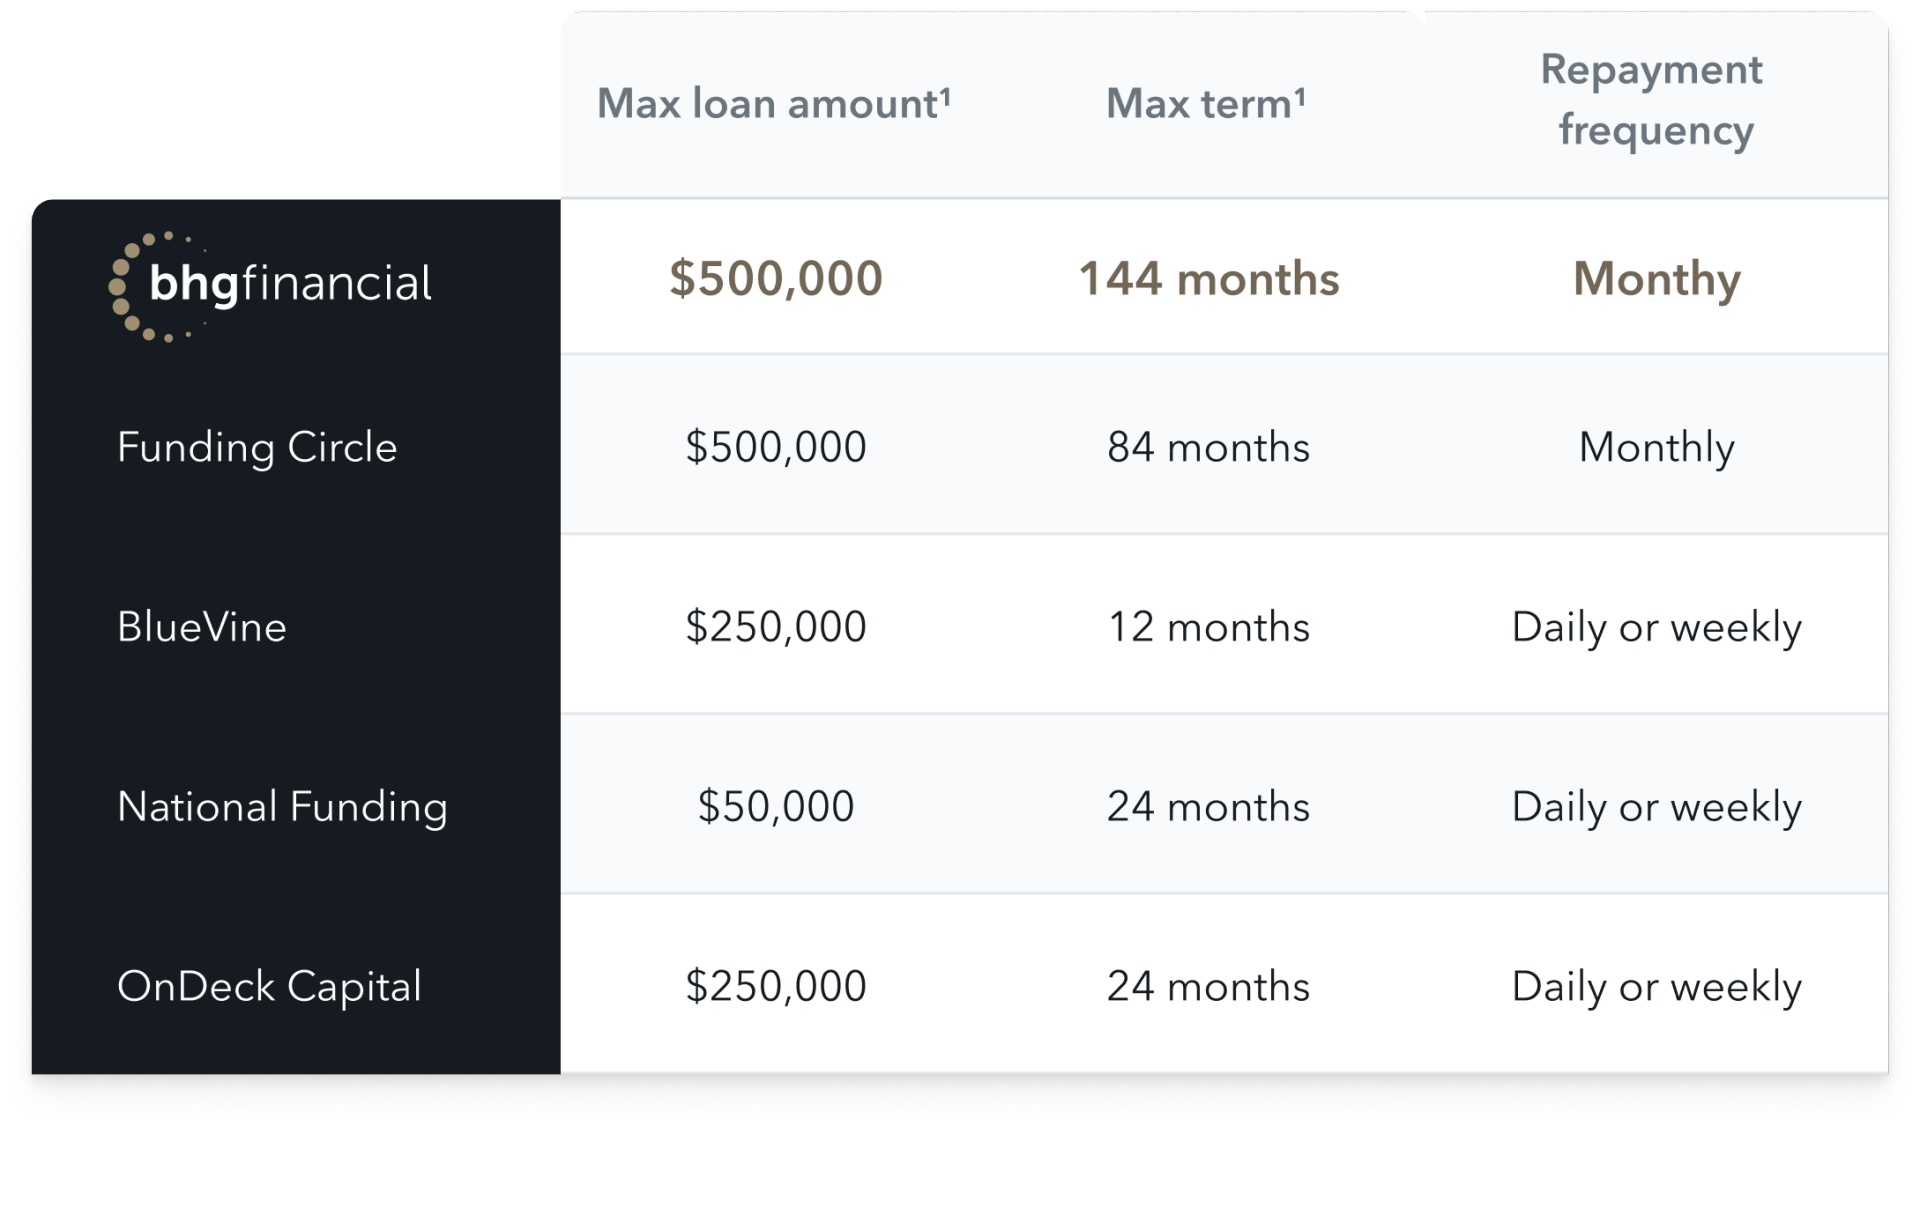Click Funding Circle's Monthly repayment cell
The image size is (1920, 1230).
(x=1657, y=448)
